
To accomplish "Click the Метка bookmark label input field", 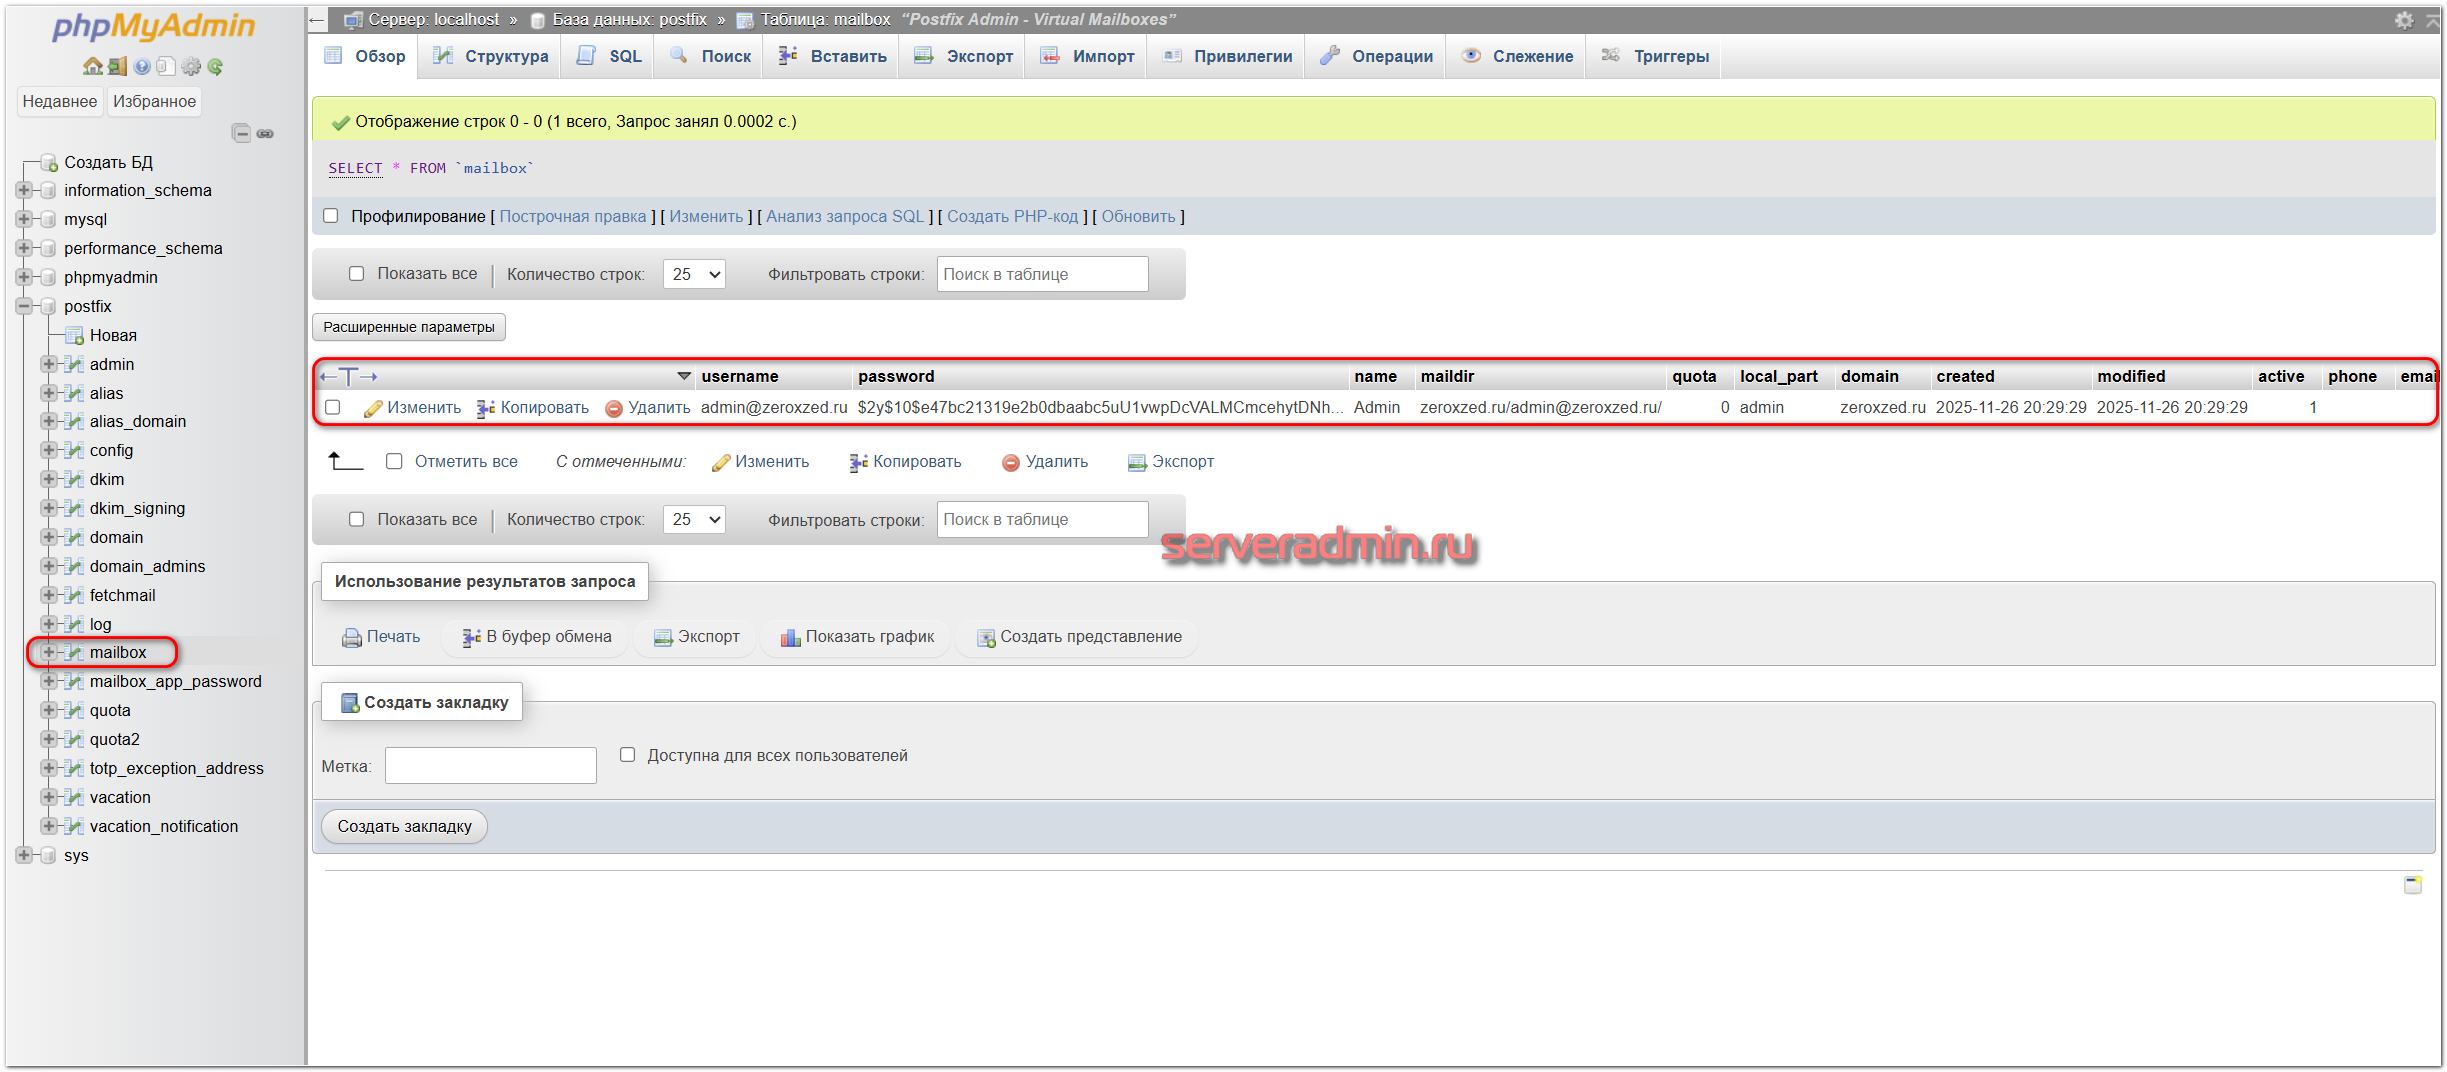I will tap(490, 766).
